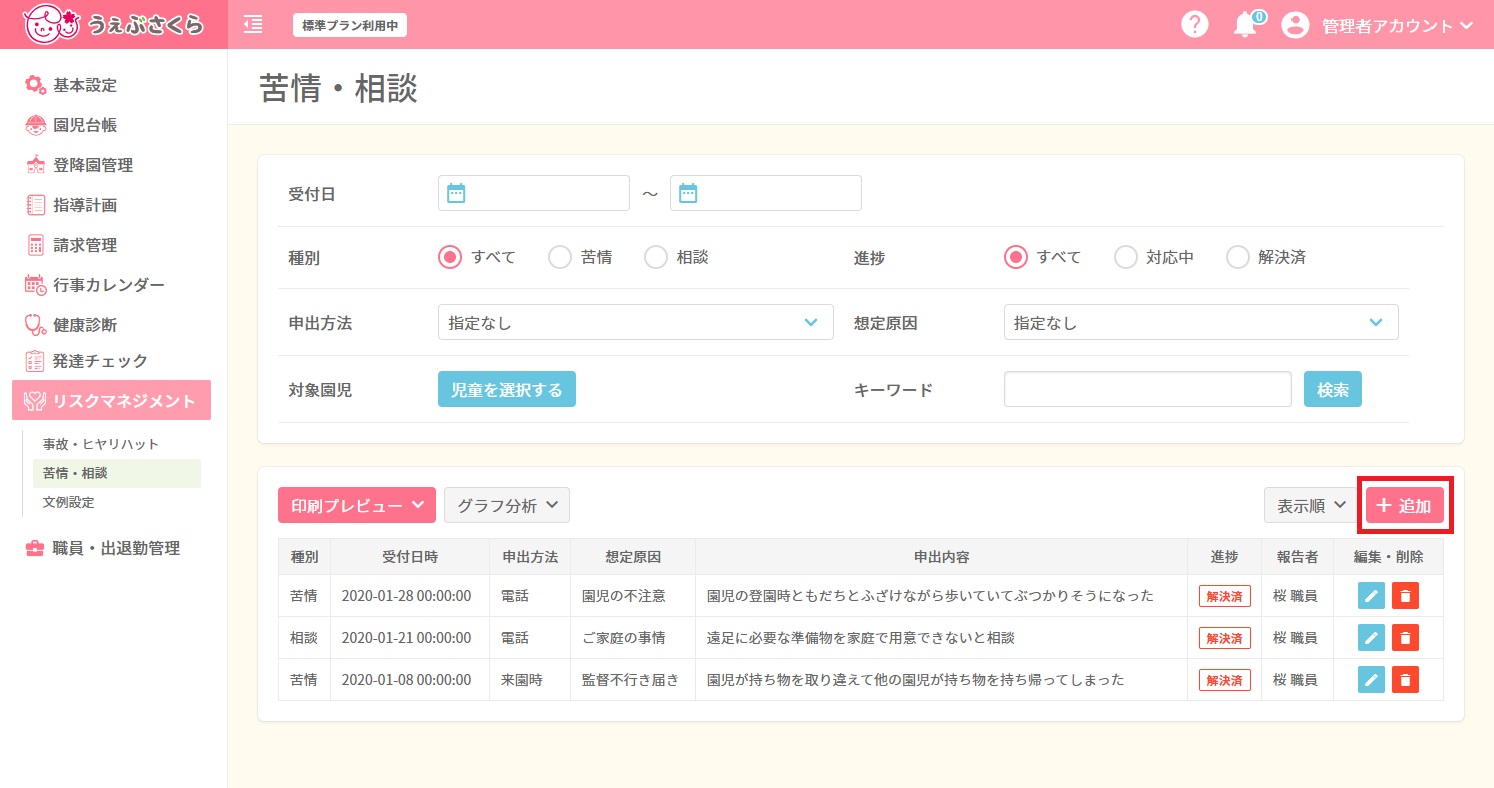Collapse the sidebar with the menu toggle icon
The height and width of the screenshot is (788, 1494).
click(x=254, y=24)
